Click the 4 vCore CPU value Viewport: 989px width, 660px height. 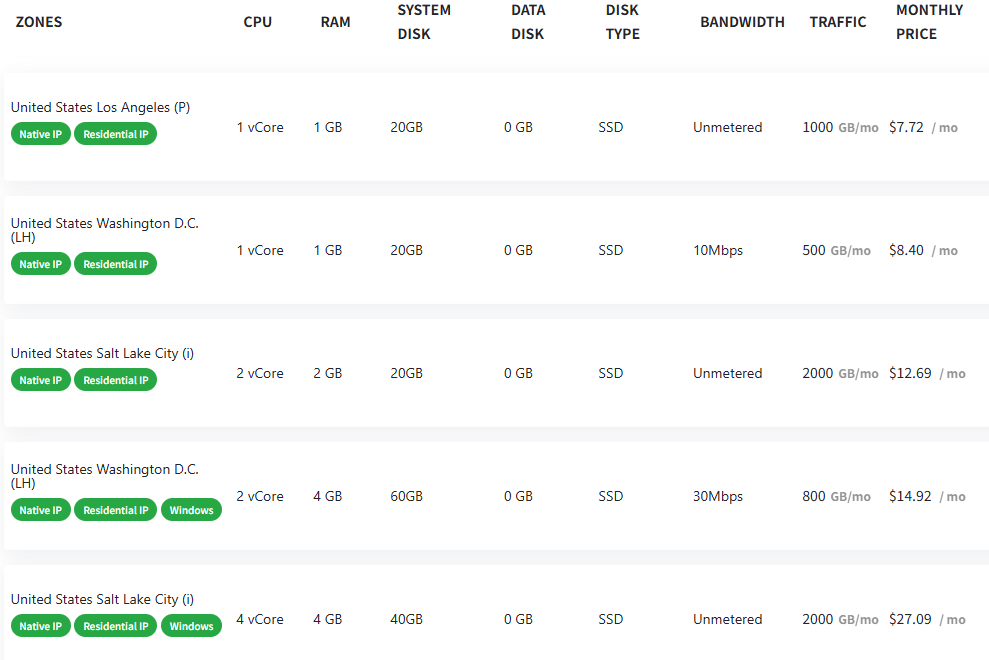click(260, 620)
